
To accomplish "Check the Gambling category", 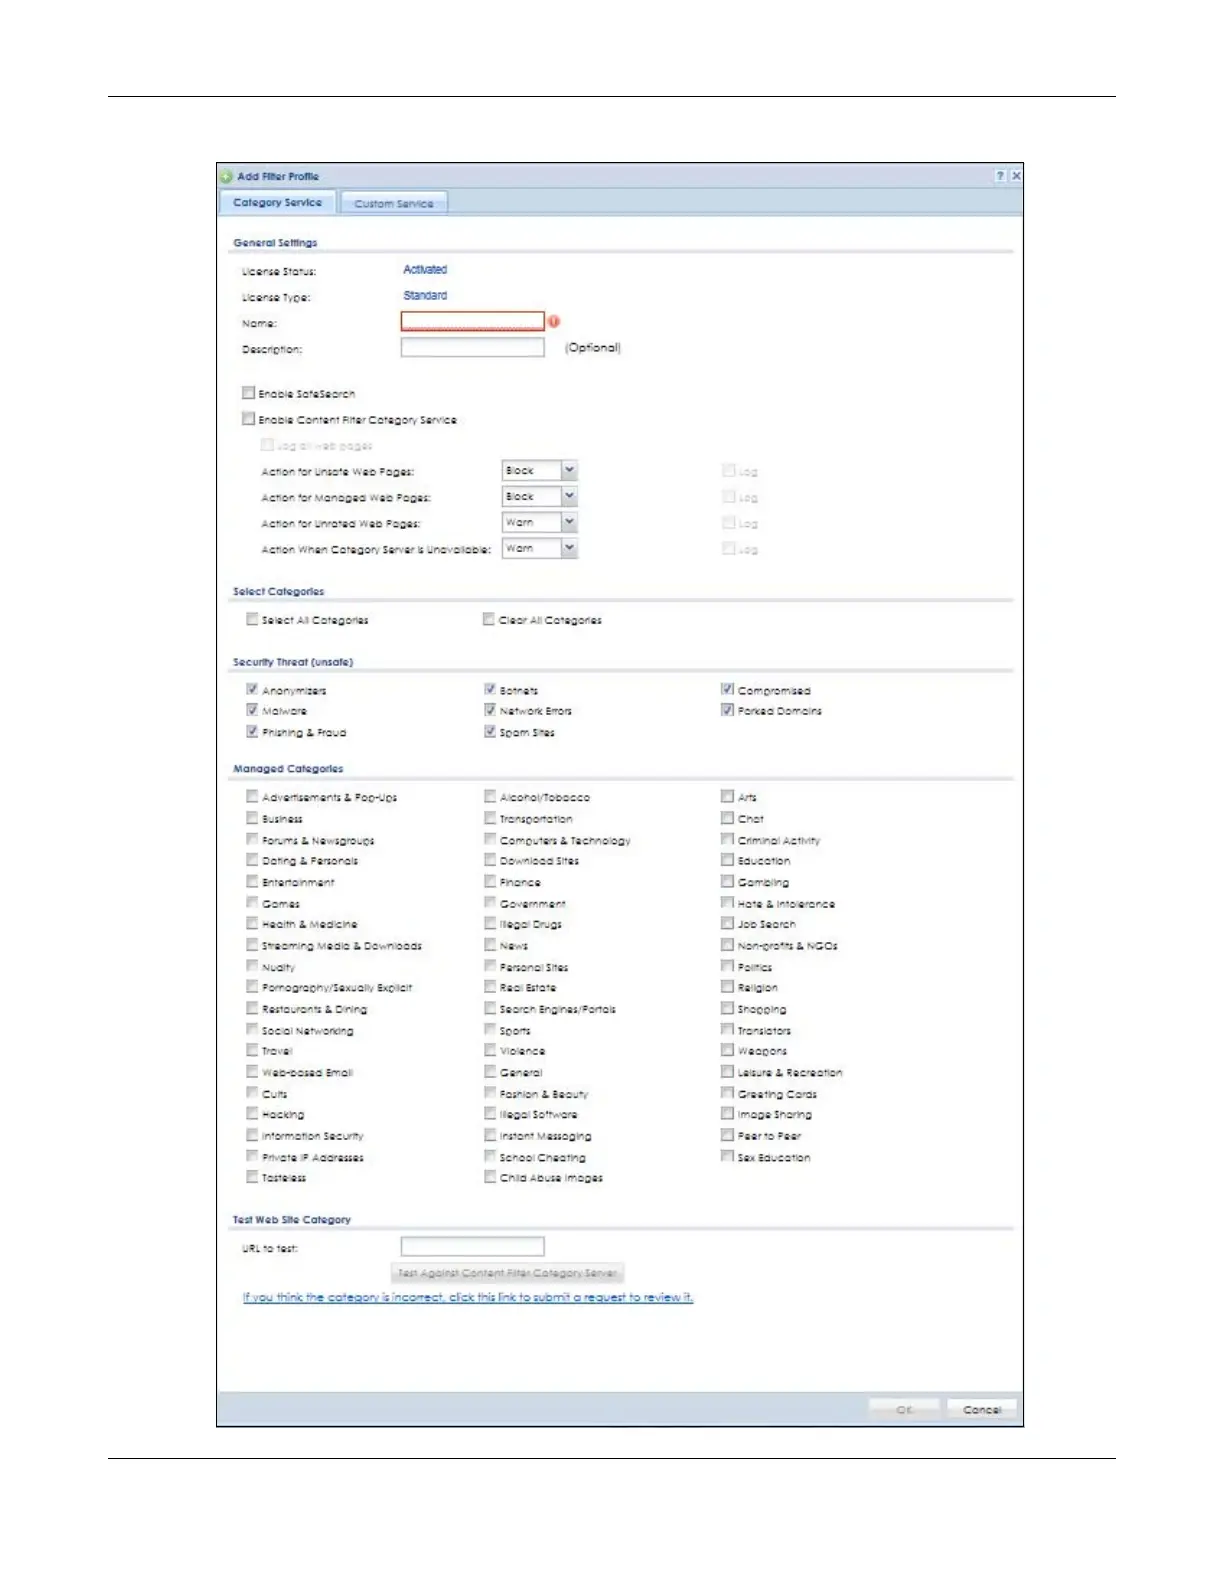I will (728, 881).
